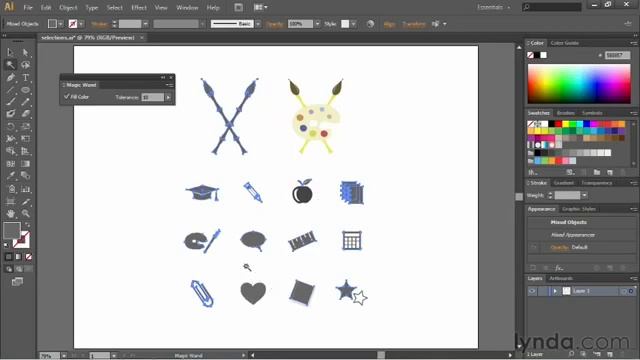The image size is (640, 360).
Task: Select the Hand tool
Action: tap(11, 213)
